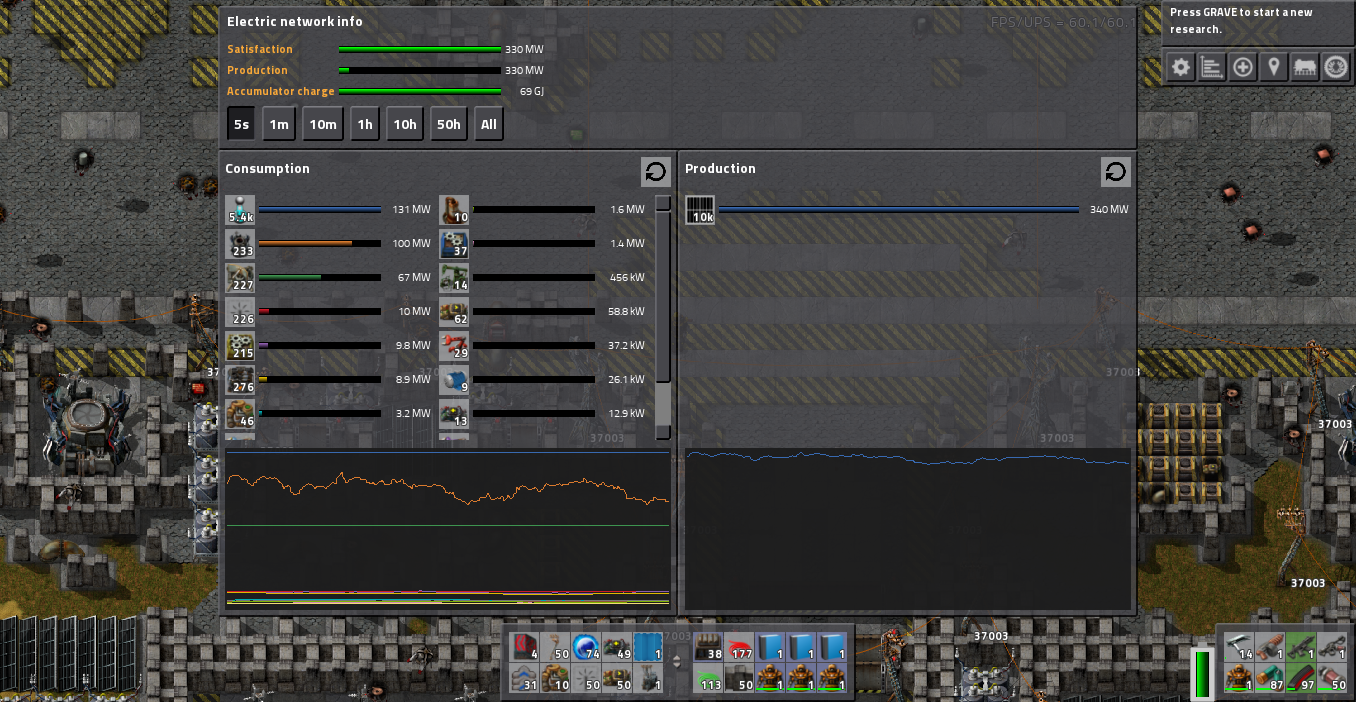Click the Consumption graph area

click(448, 528)
